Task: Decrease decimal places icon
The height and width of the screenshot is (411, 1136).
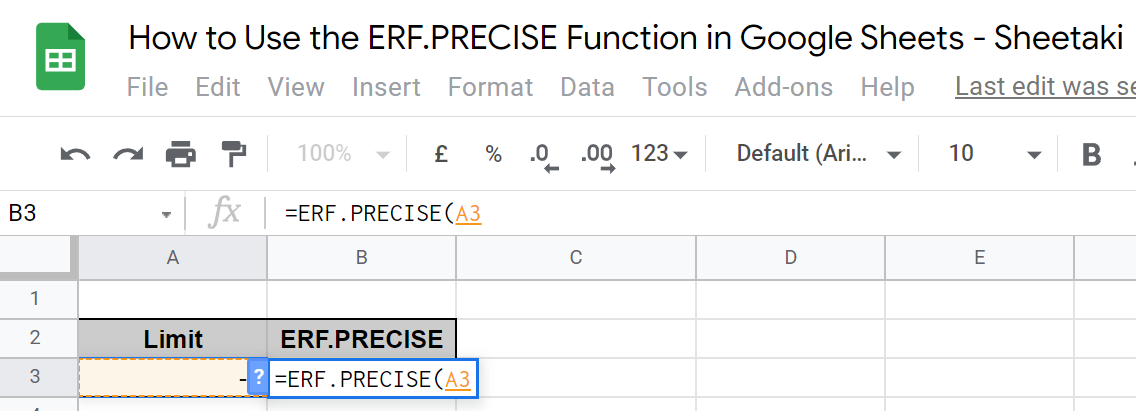Action: [543, 155]
